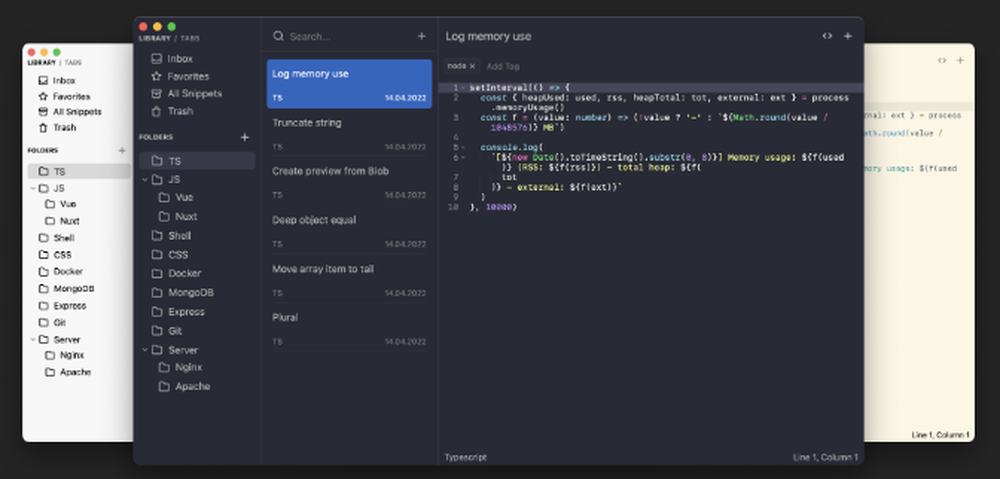Open the Log memory use snippet
Screen dimensions: 1000x479
coord(349,84)
